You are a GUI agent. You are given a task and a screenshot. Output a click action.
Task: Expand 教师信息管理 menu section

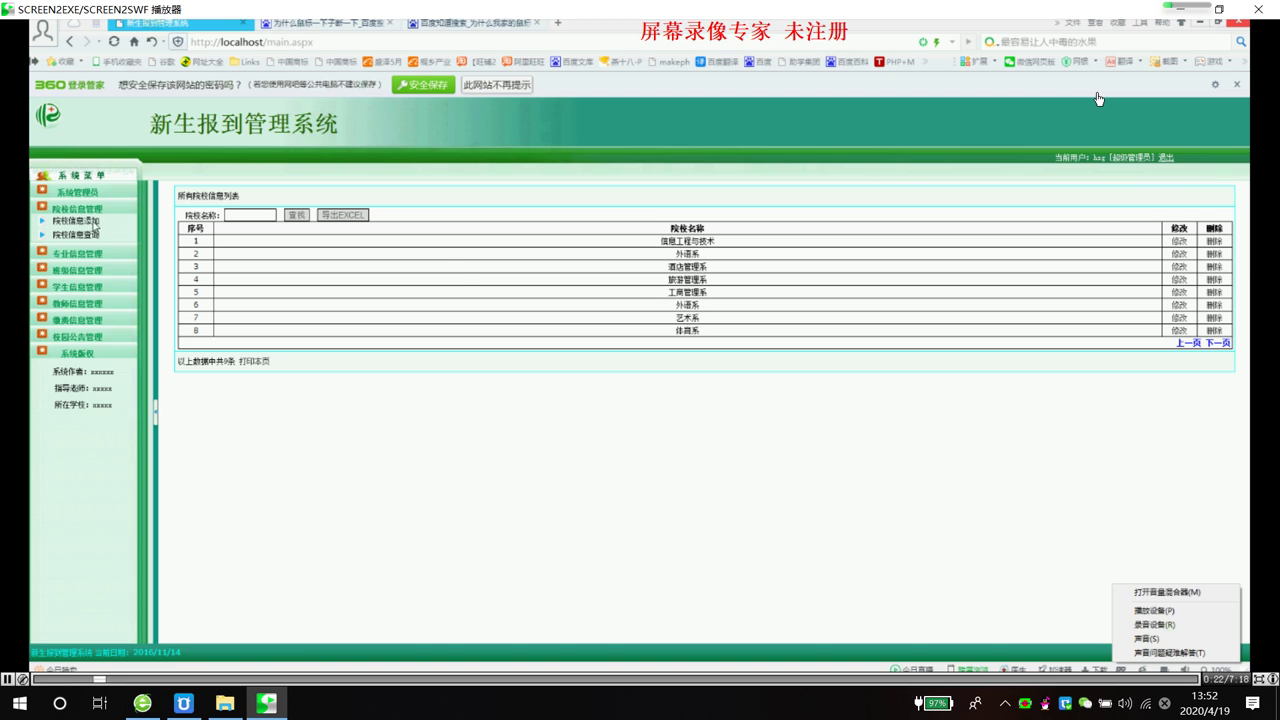(x=77, y=303)
